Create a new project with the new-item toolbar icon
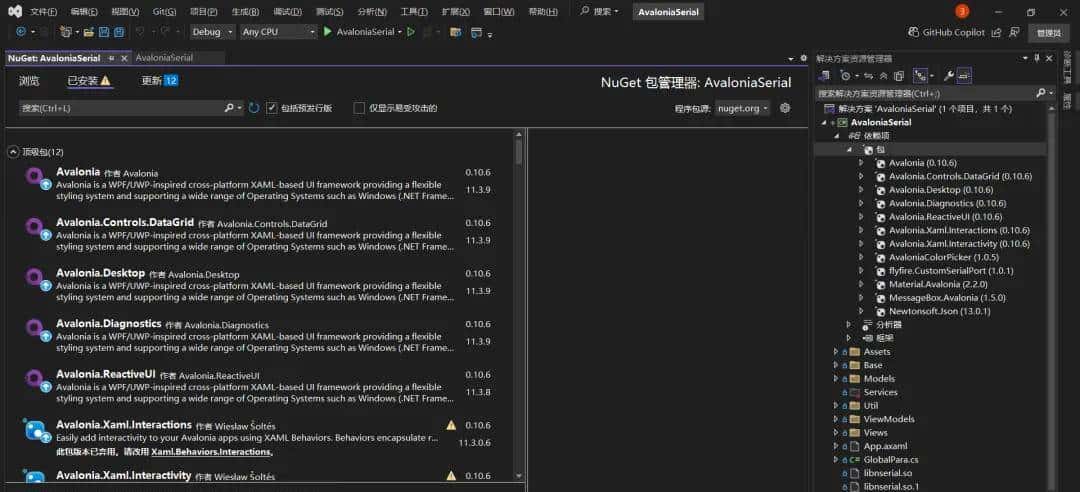 pyautogui.click(x=66, y=32)
